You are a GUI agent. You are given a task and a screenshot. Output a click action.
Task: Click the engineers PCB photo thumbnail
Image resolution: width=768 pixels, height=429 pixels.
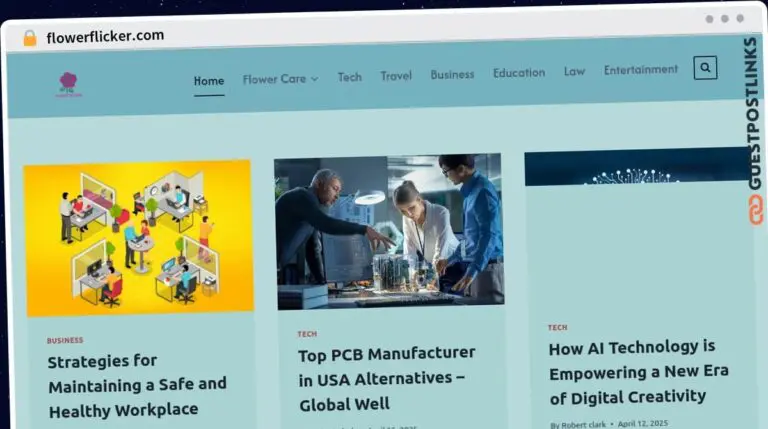pyautogui.click(x=389, y=231)
